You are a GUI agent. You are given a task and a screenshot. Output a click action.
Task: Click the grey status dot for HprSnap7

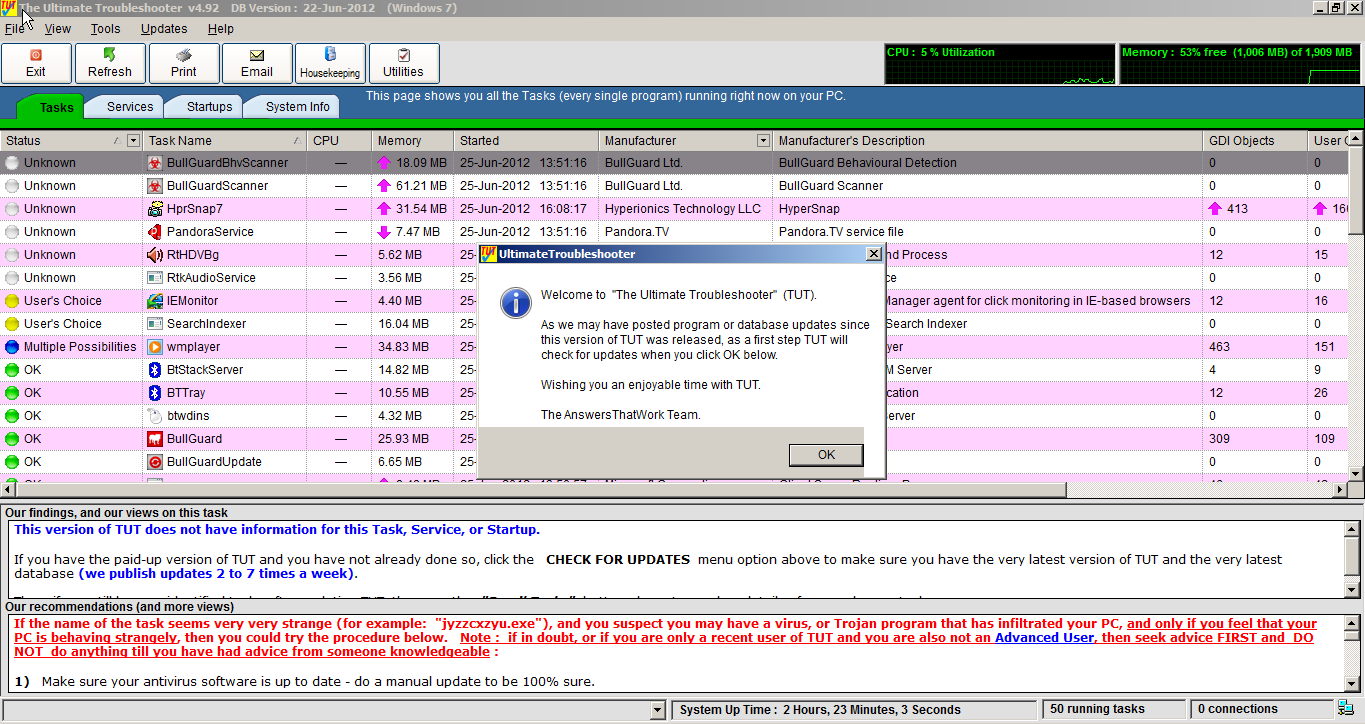pyautogui.click(x=12, y=208)
